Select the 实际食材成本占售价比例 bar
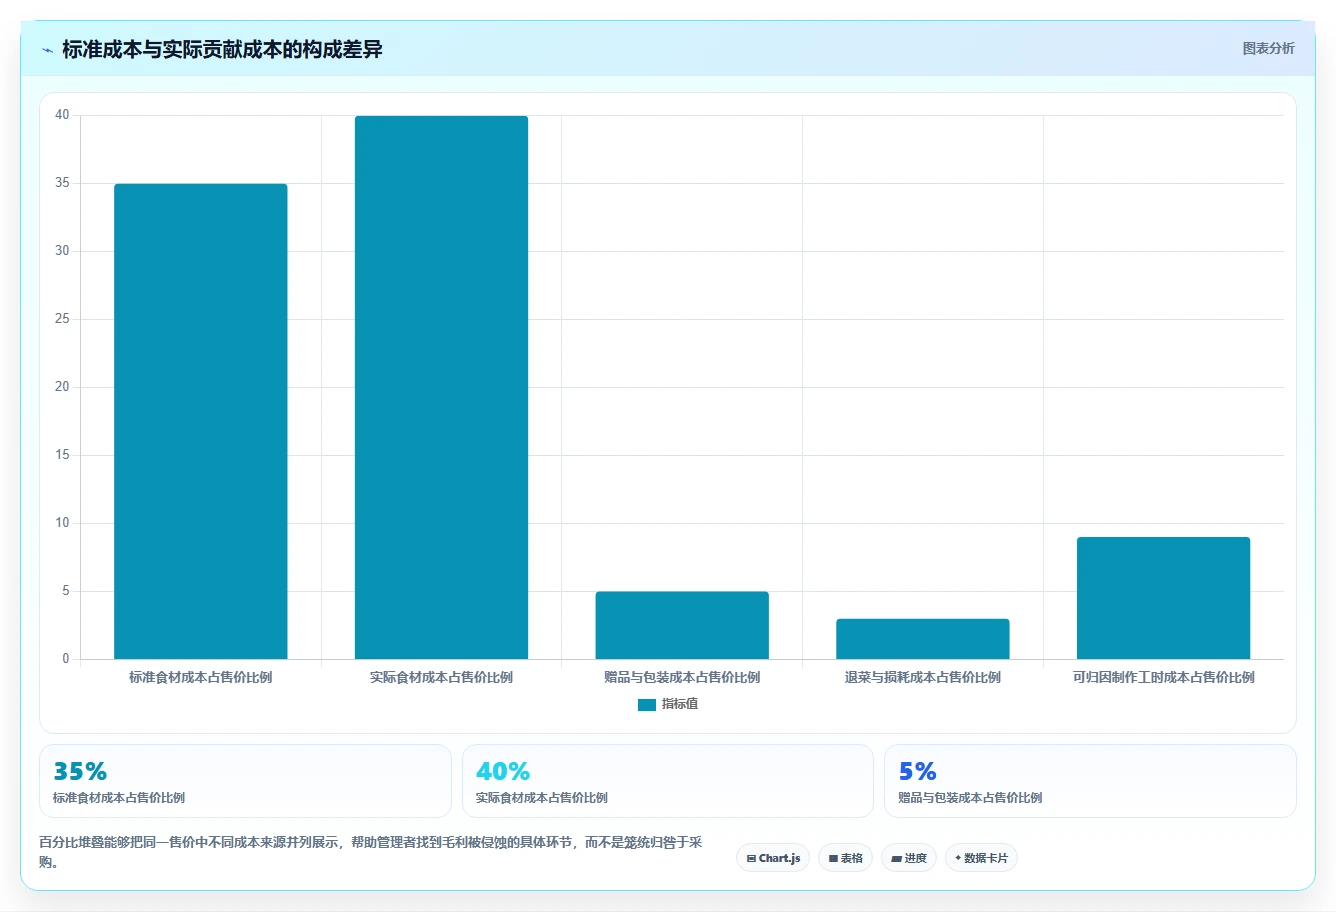 pyautogui.click(x=441, y=387)
